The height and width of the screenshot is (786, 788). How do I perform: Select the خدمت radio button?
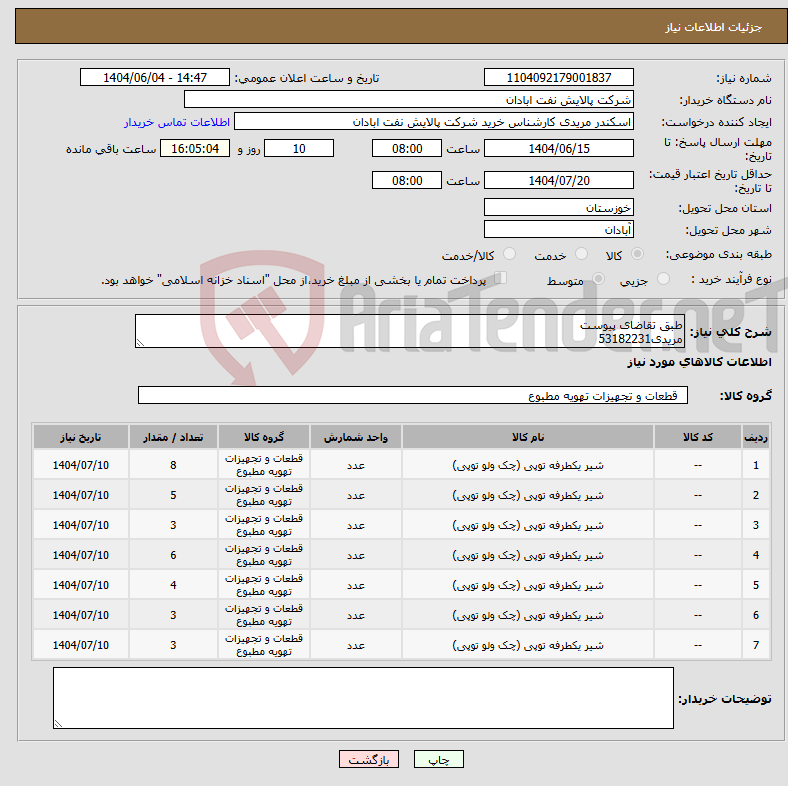click(581, 254)
